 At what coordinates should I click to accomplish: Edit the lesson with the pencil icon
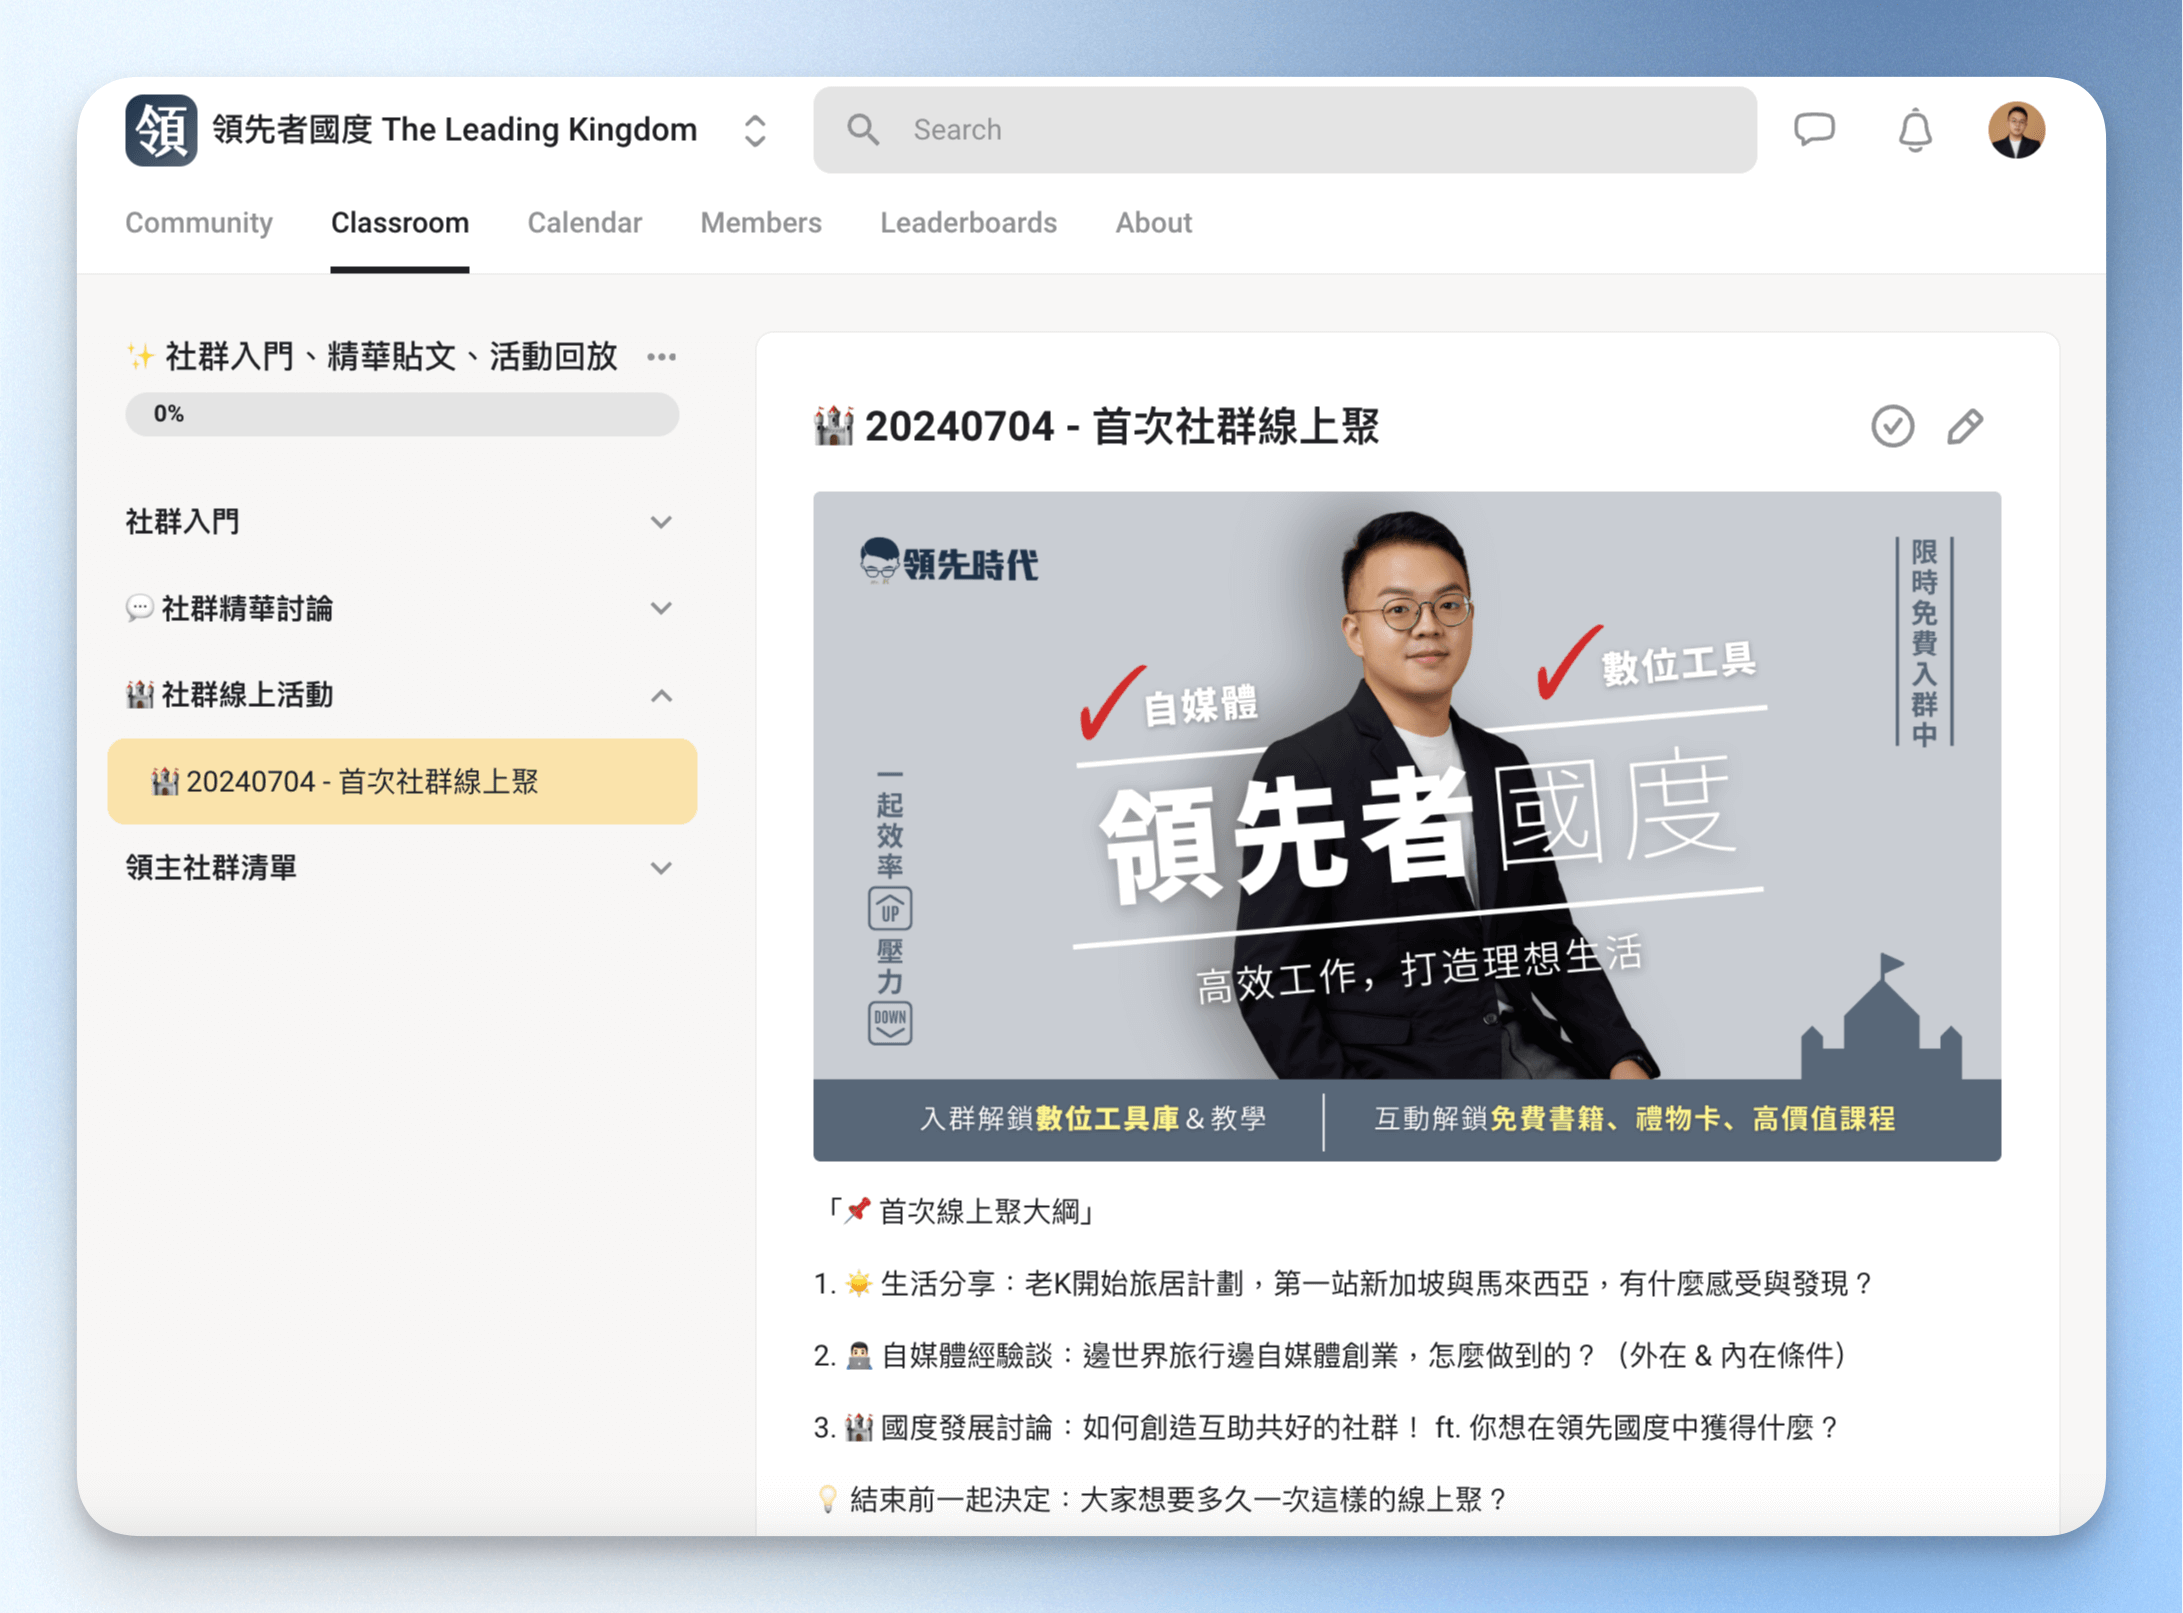click(1964, 427)
